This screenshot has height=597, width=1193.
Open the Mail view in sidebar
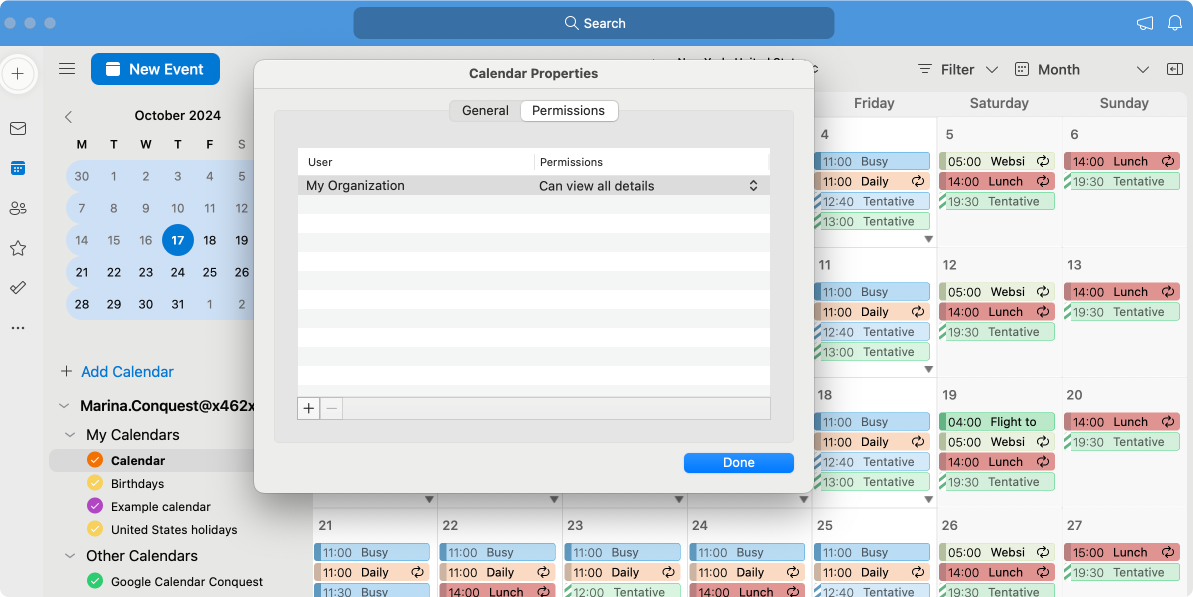(x=18, y=129)
